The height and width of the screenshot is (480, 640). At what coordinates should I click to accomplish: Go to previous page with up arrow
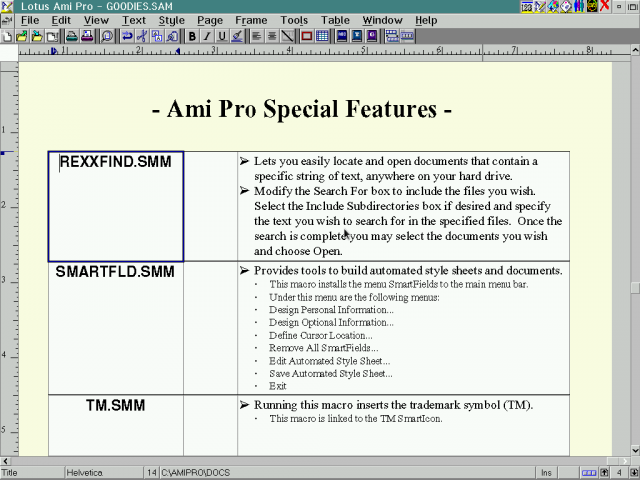(x=604, y=473)
